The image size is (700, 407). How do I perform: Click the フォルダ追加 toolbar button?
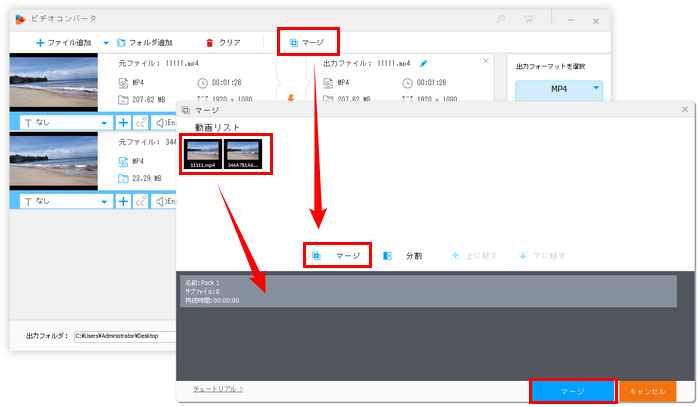tap(145, 43)
